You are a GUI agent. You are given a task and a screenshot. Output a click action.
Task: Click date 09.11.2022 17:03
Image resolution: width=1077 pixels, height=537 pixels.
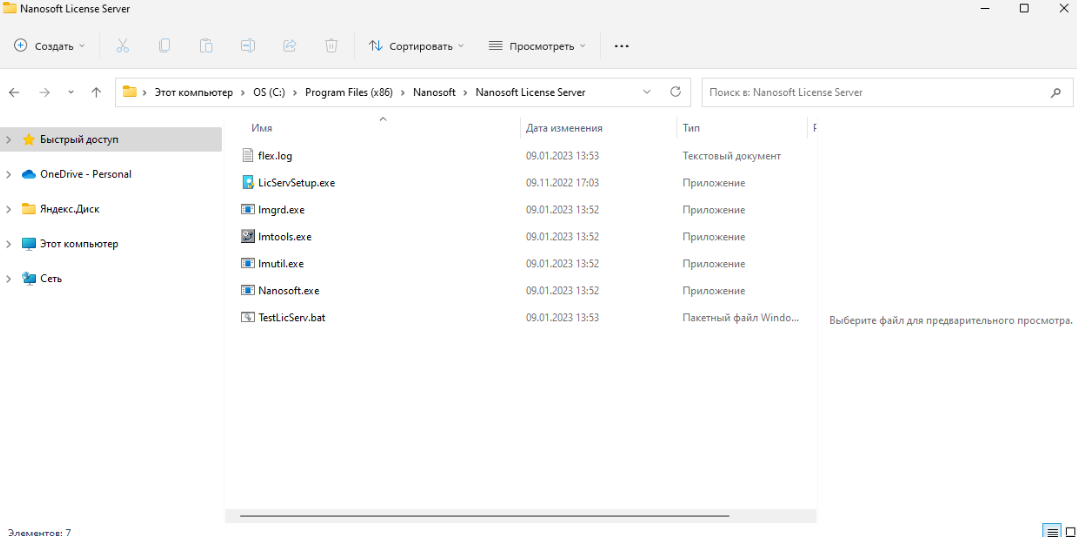click(563, 183)
